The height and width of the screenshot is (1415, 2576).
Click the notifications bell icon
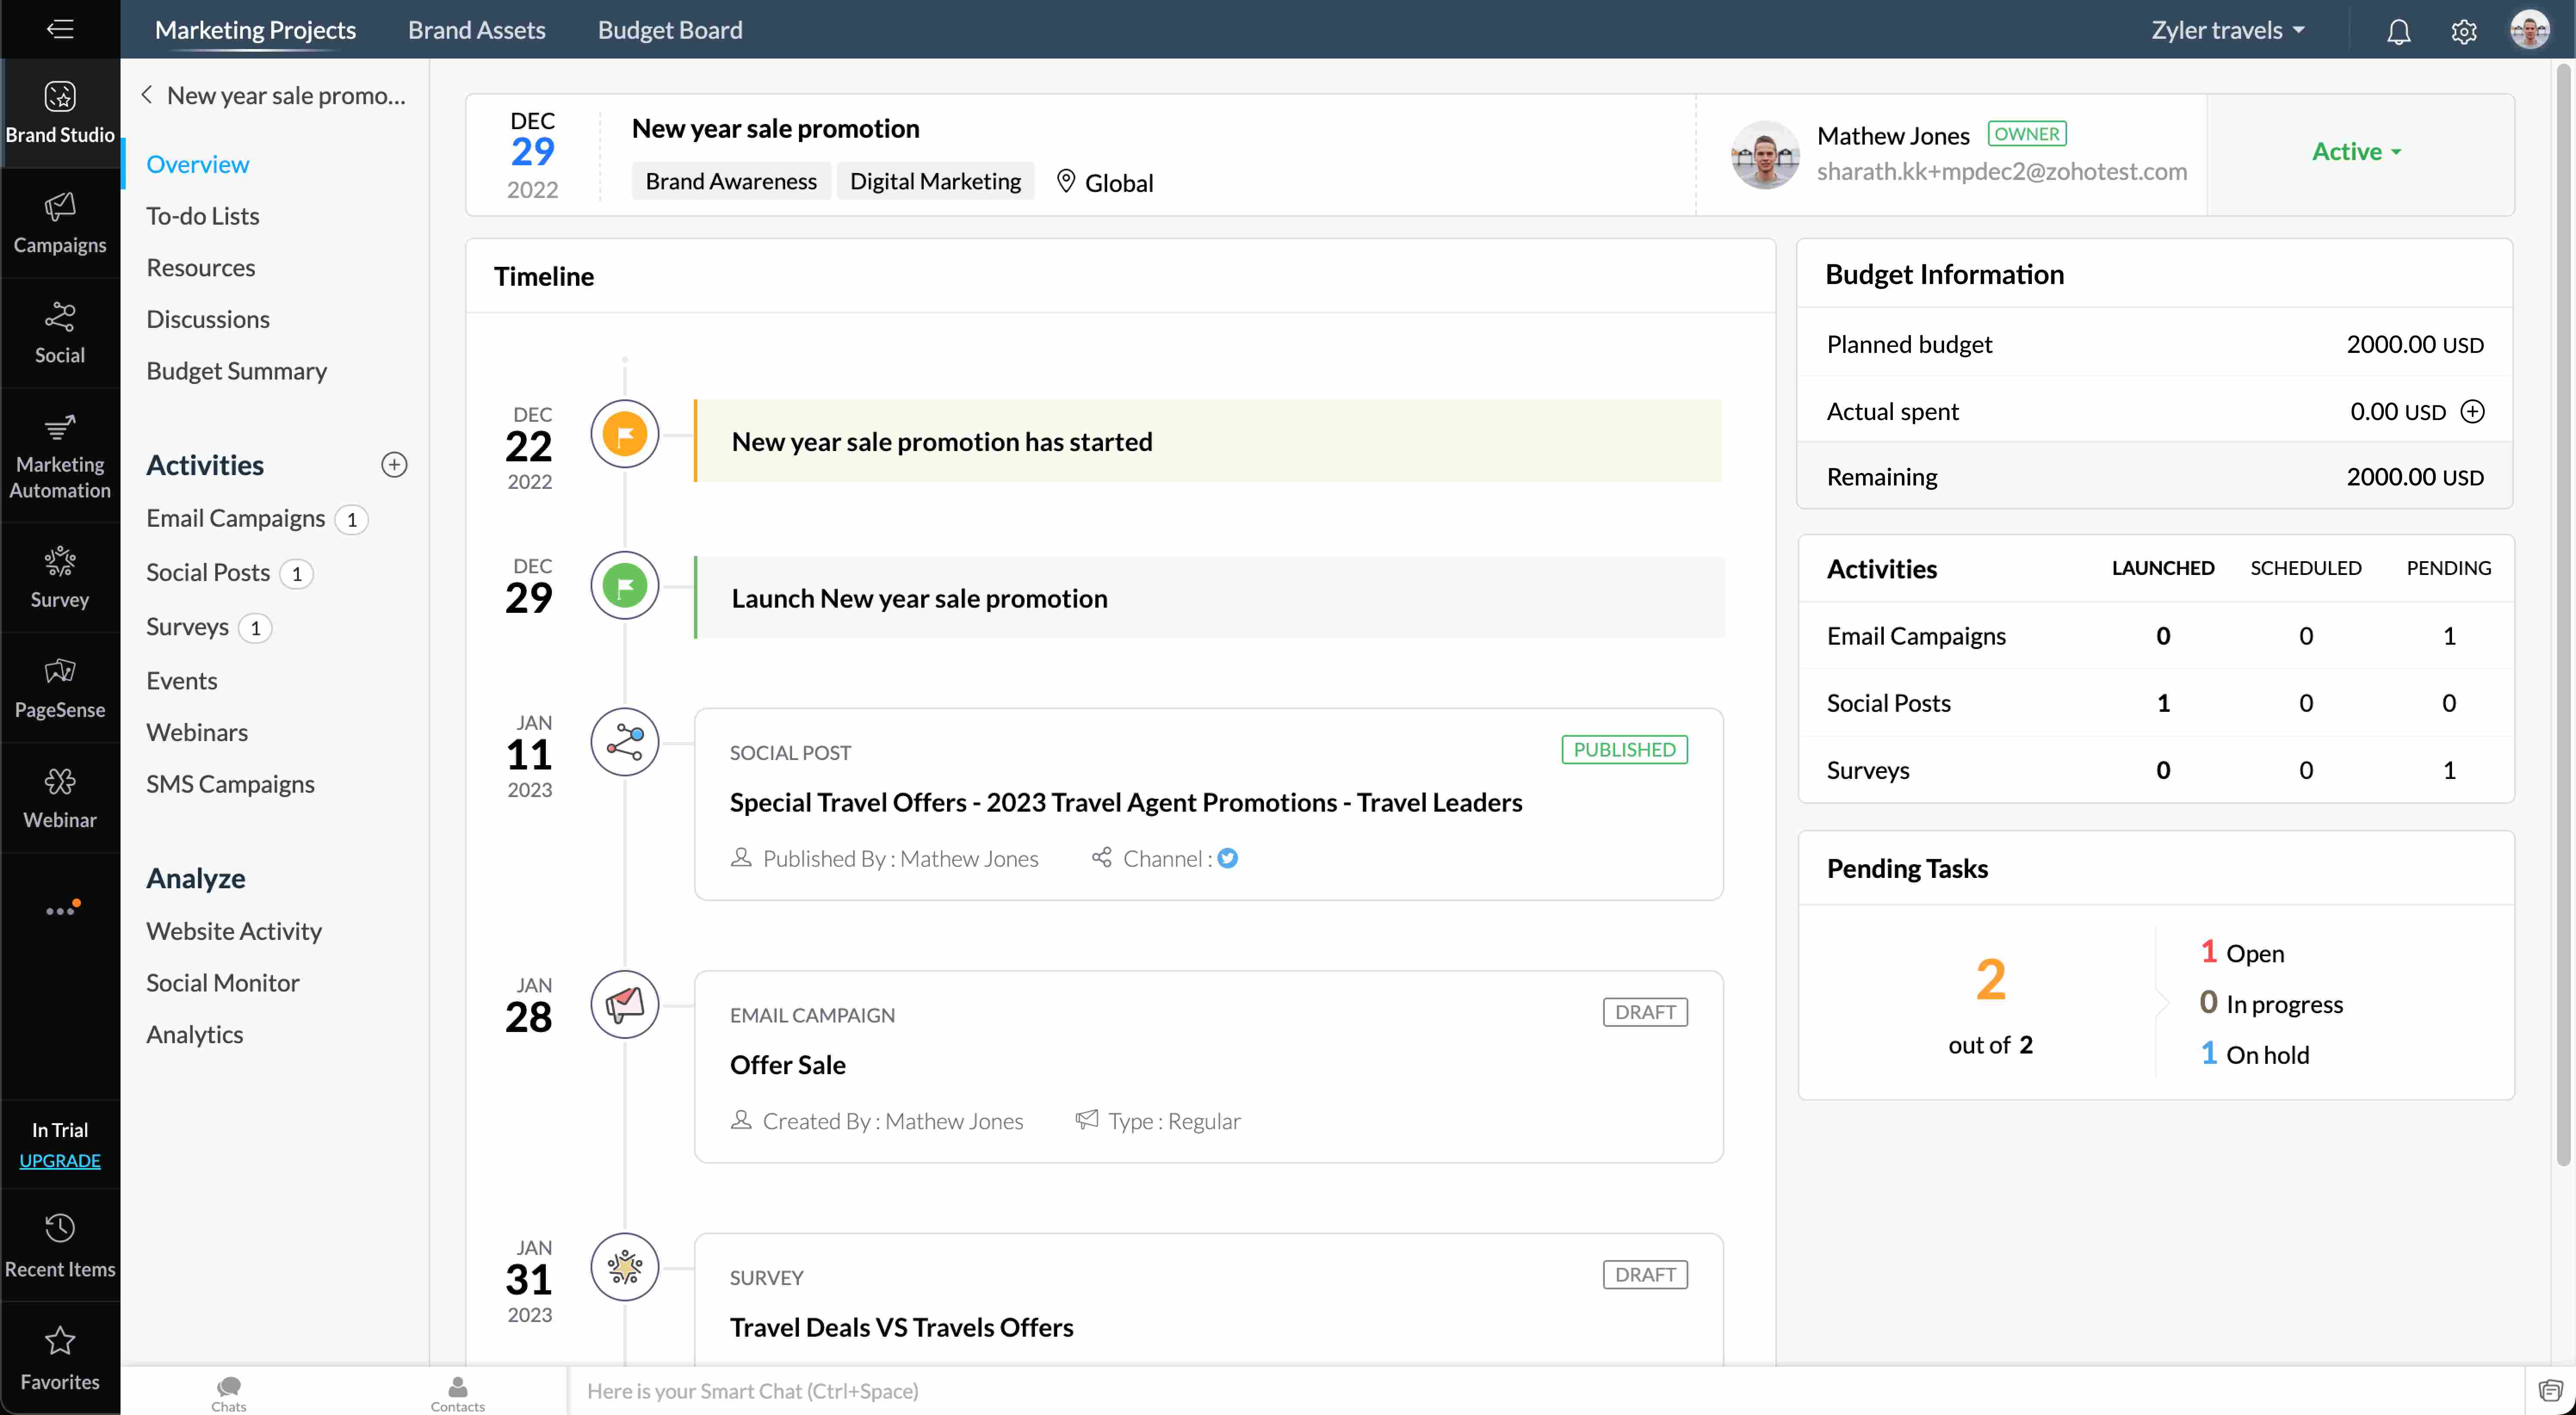[2398, 32]
